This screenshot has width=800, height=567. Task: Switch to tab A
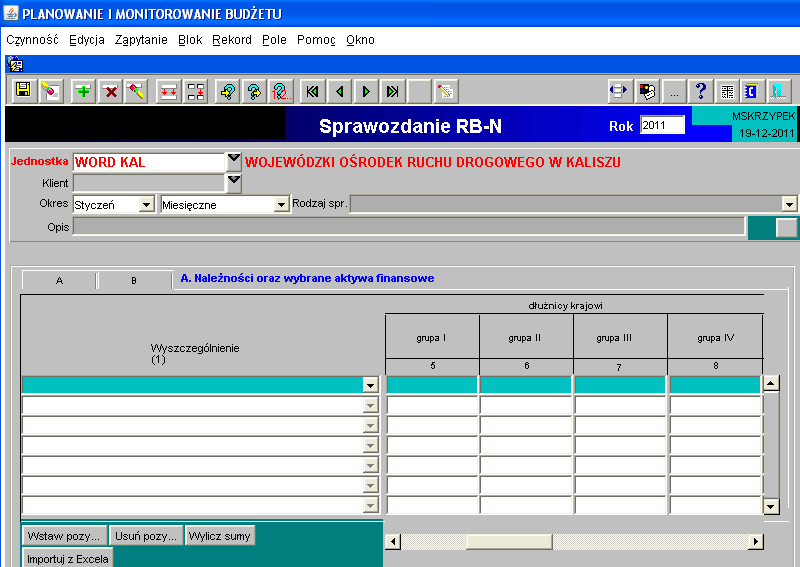[x=59, y=280]
